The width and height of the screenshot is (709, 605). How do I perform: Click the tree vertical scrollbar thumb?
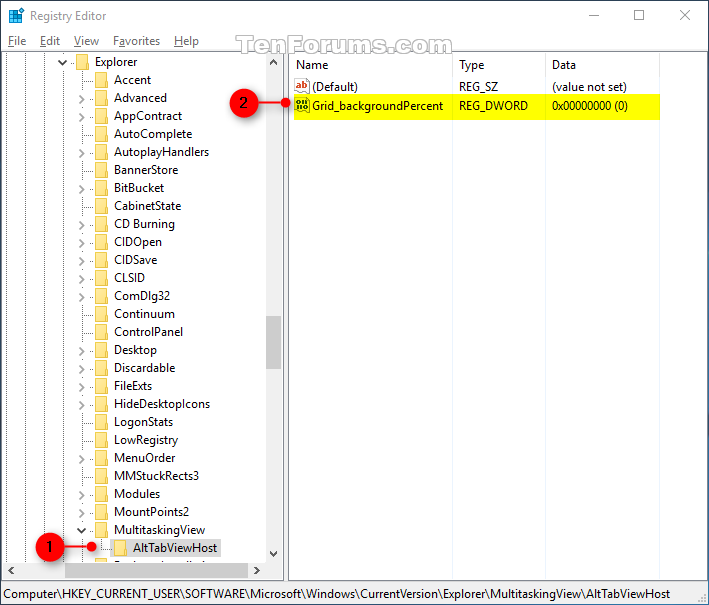[x=274, y=342]
